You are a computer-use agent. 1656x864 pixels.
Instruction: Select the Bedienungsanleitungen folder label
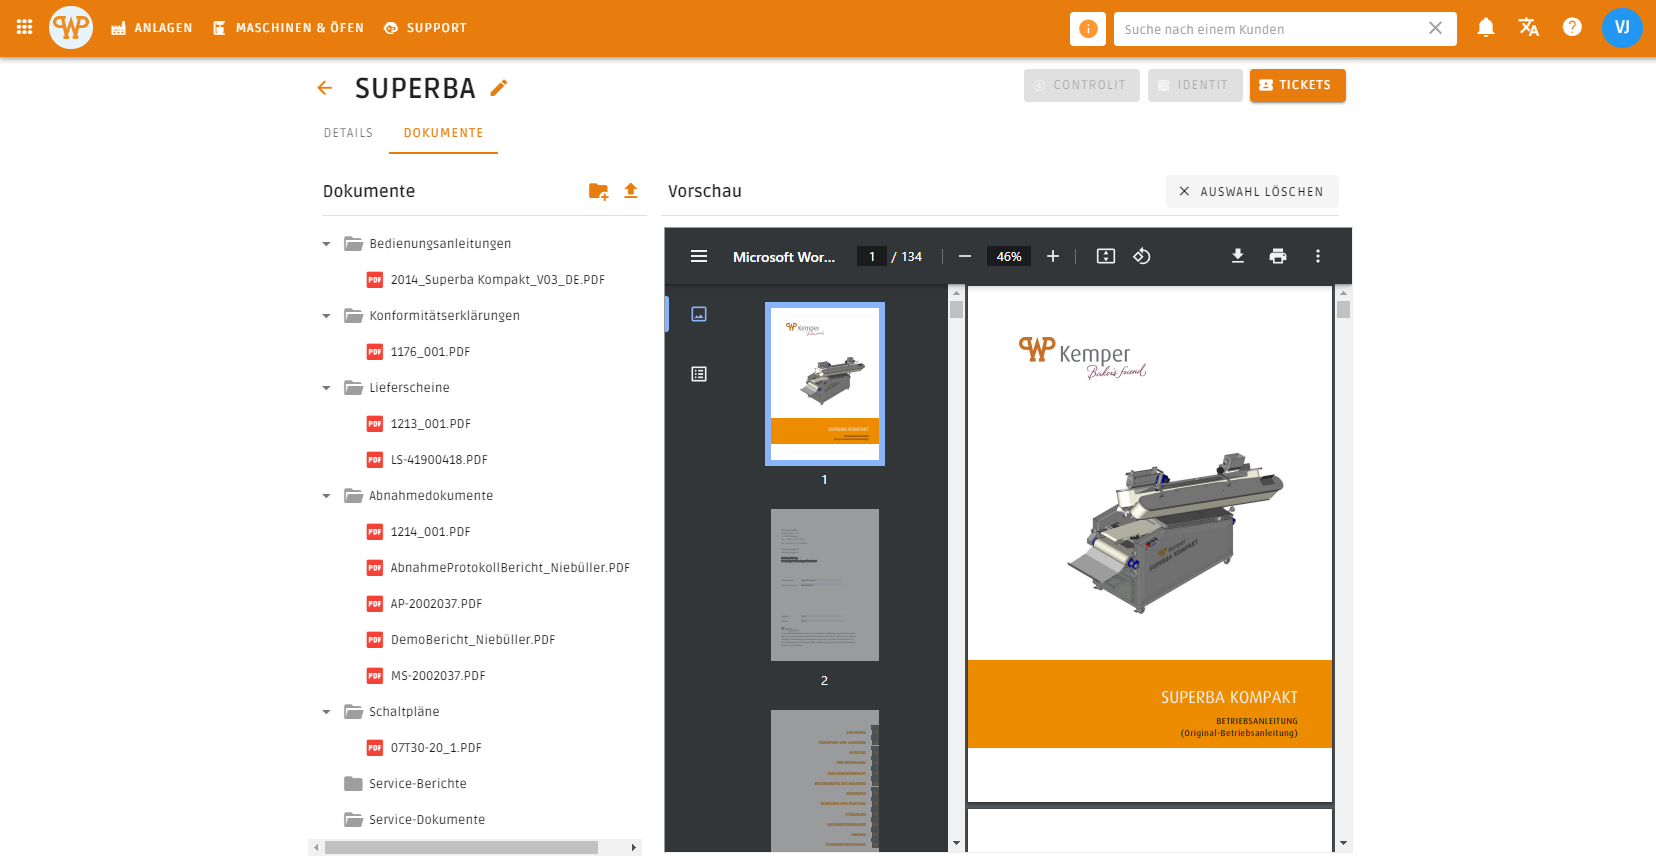click(440, 244)
